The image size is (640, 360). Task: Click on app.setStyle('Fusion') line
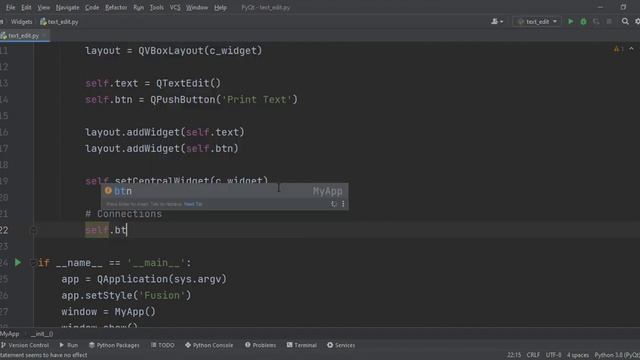(126, 296)
